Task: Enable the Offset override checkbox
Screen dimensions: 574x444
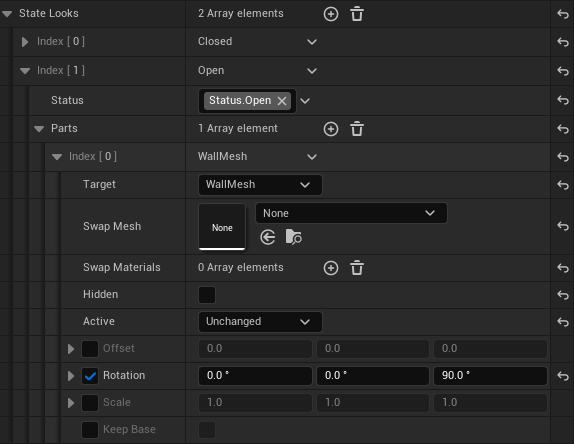Action: click(90, 349)
